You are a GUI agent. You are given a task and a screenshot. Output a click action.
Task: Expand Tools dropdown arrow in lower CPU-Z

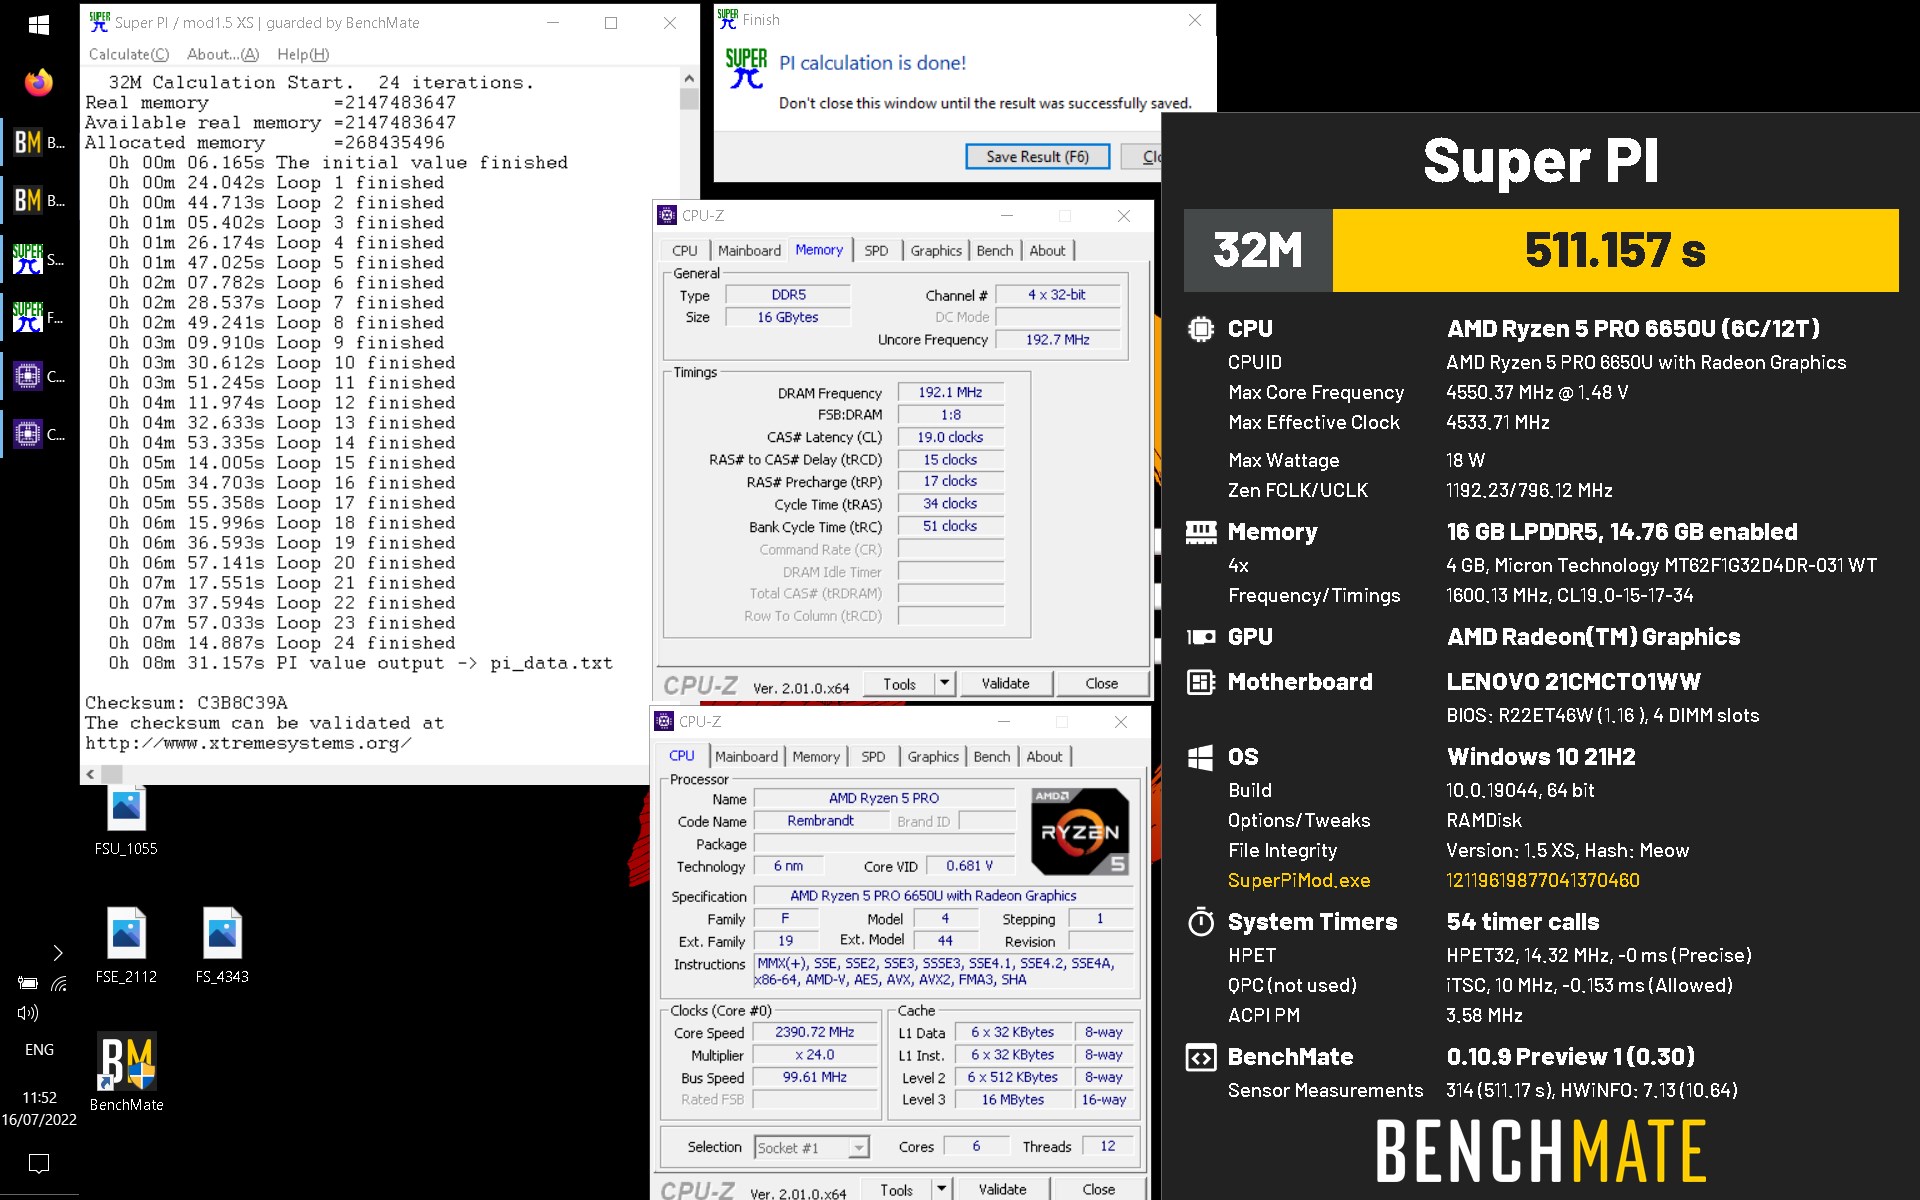pyautogui.click(x=941, y=1189)
